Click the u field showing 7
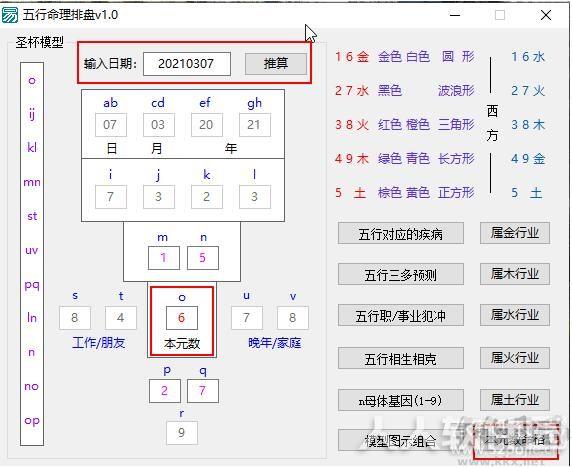This screenshot has height=468, width=572. click(247, 318)
